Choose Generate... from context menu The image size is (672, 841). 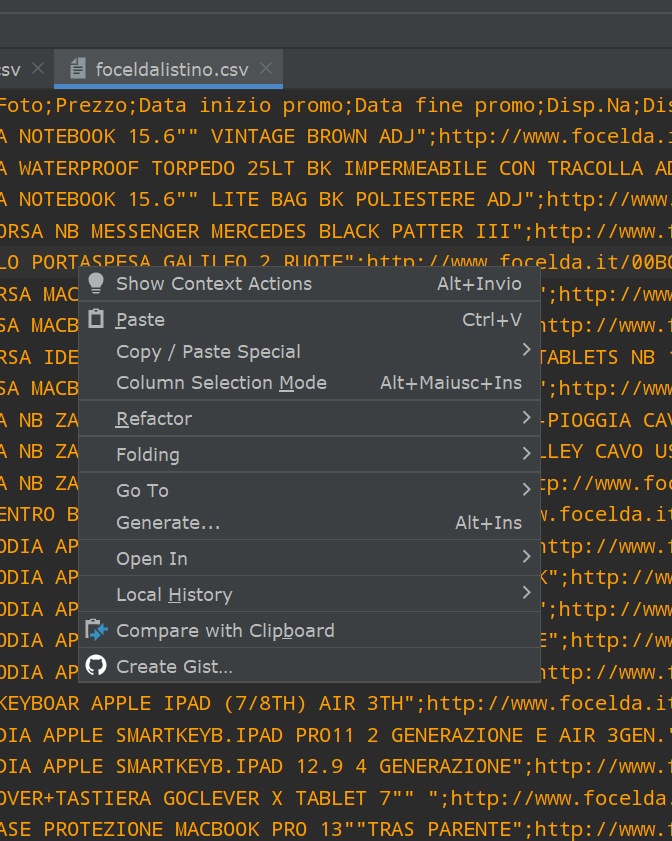click(309, 522)
